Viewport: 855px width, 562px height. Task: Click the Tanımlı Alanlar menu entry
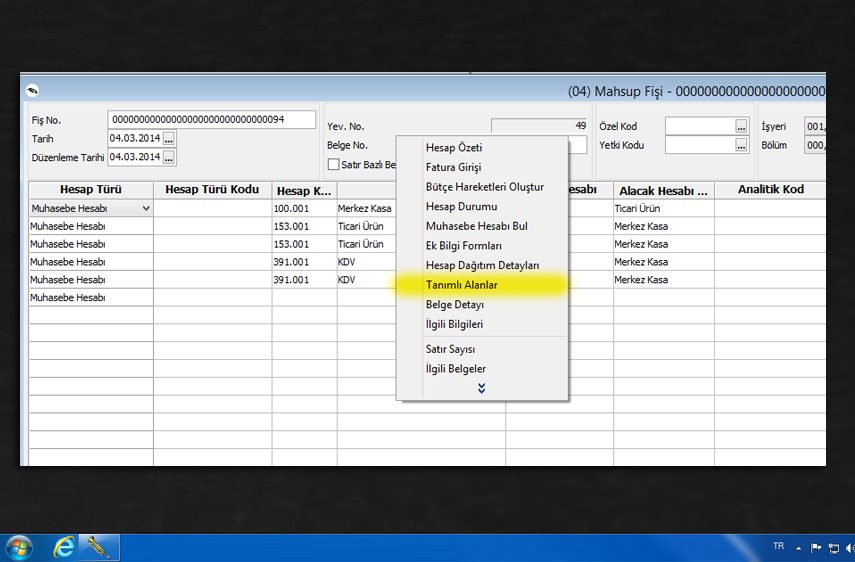pos(461,285)
